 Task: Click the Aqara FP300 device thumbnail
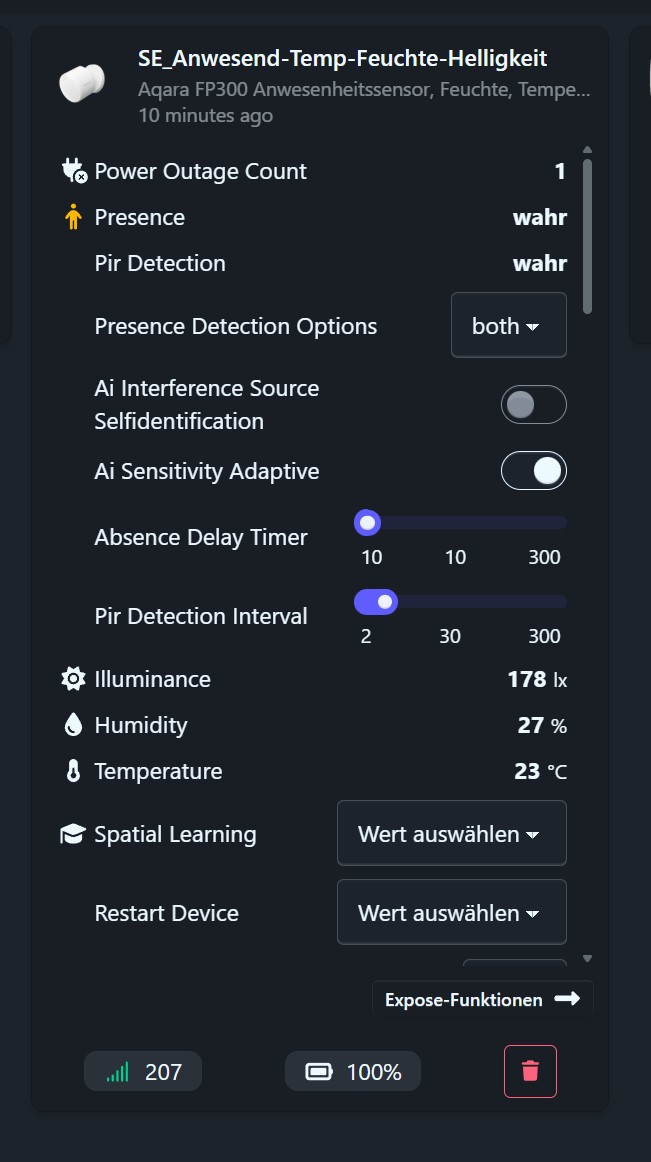point(82,82)
